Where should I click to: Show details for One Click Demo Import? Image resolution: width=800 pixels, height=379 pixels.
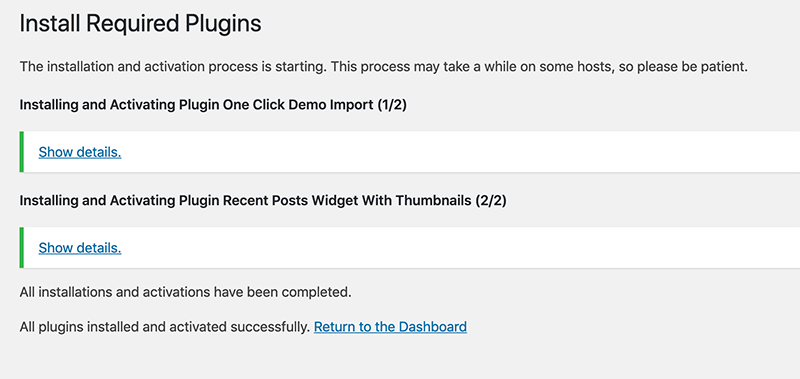[80, 152]
